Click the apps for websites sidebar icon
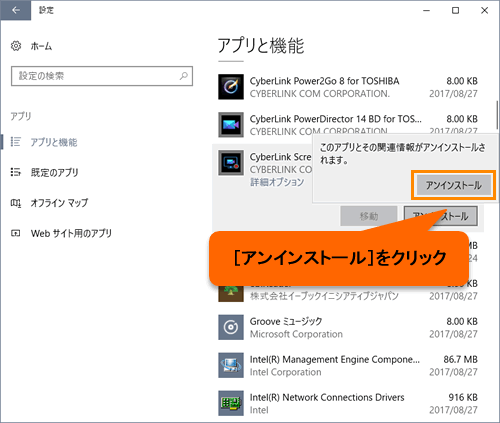This screenshot has height=423, width=500. coord(16,233)
